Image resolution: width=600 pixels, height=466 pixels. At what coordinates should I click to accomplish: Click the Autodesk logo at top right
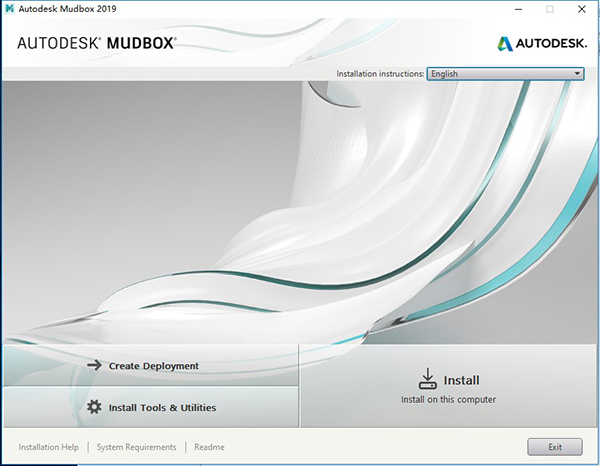(542, 44)
